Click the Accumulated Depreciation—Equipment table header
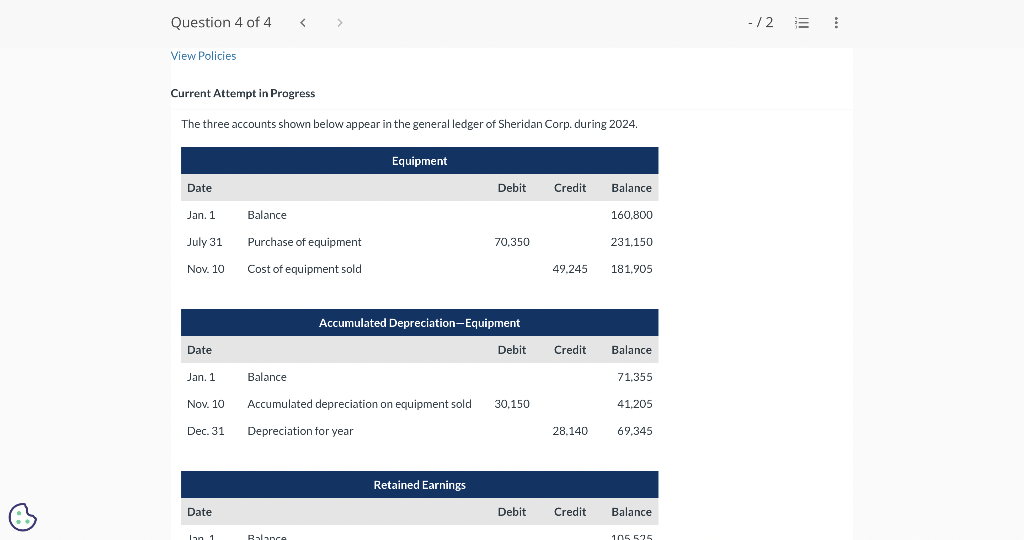Screen dimensions: 1024x540 click(419, 323)
